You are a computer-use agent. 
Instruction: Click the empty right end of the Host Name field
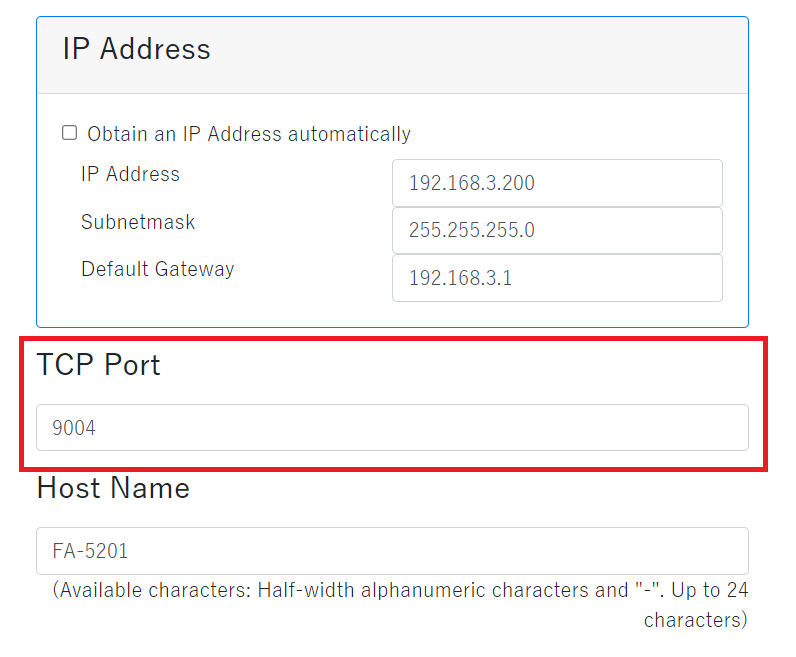(x=680, y=551)
